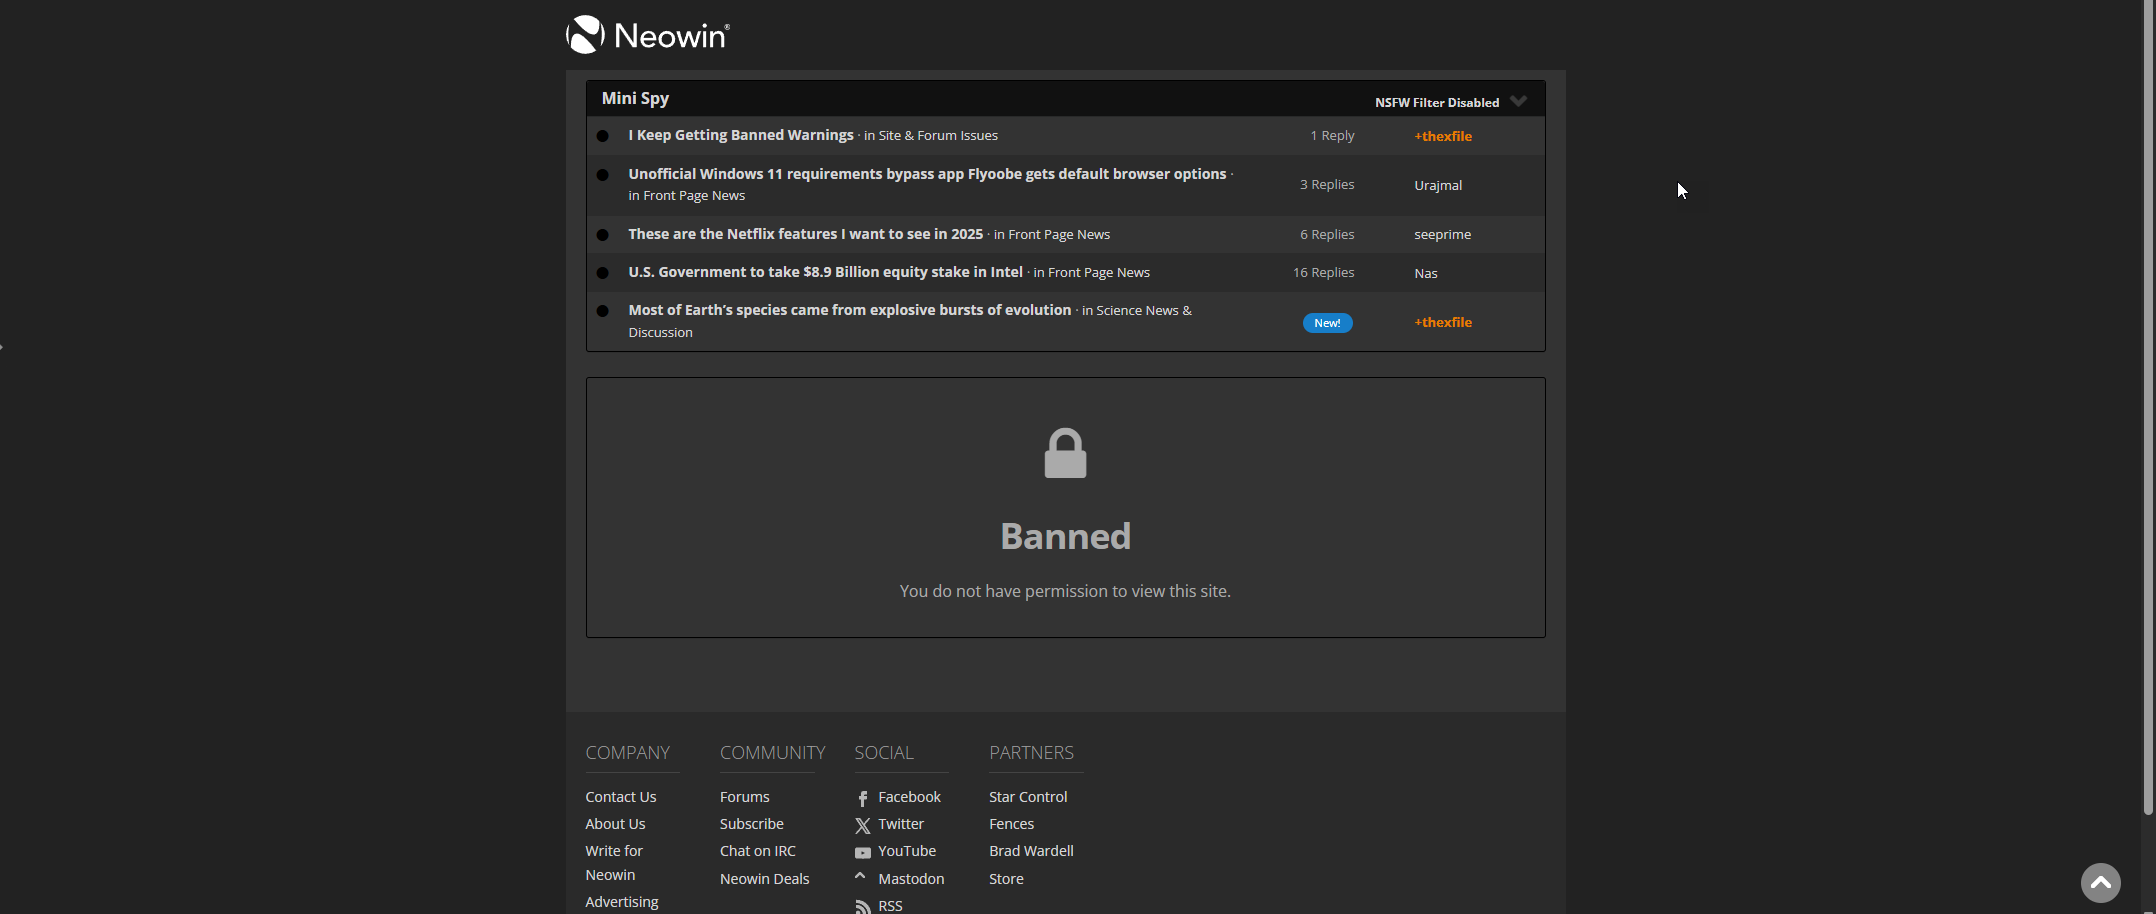The height and width of the screenshot is (914, 2156).
Task: Open the U.S. Government Intel stake topic
Action: [825, 272]
